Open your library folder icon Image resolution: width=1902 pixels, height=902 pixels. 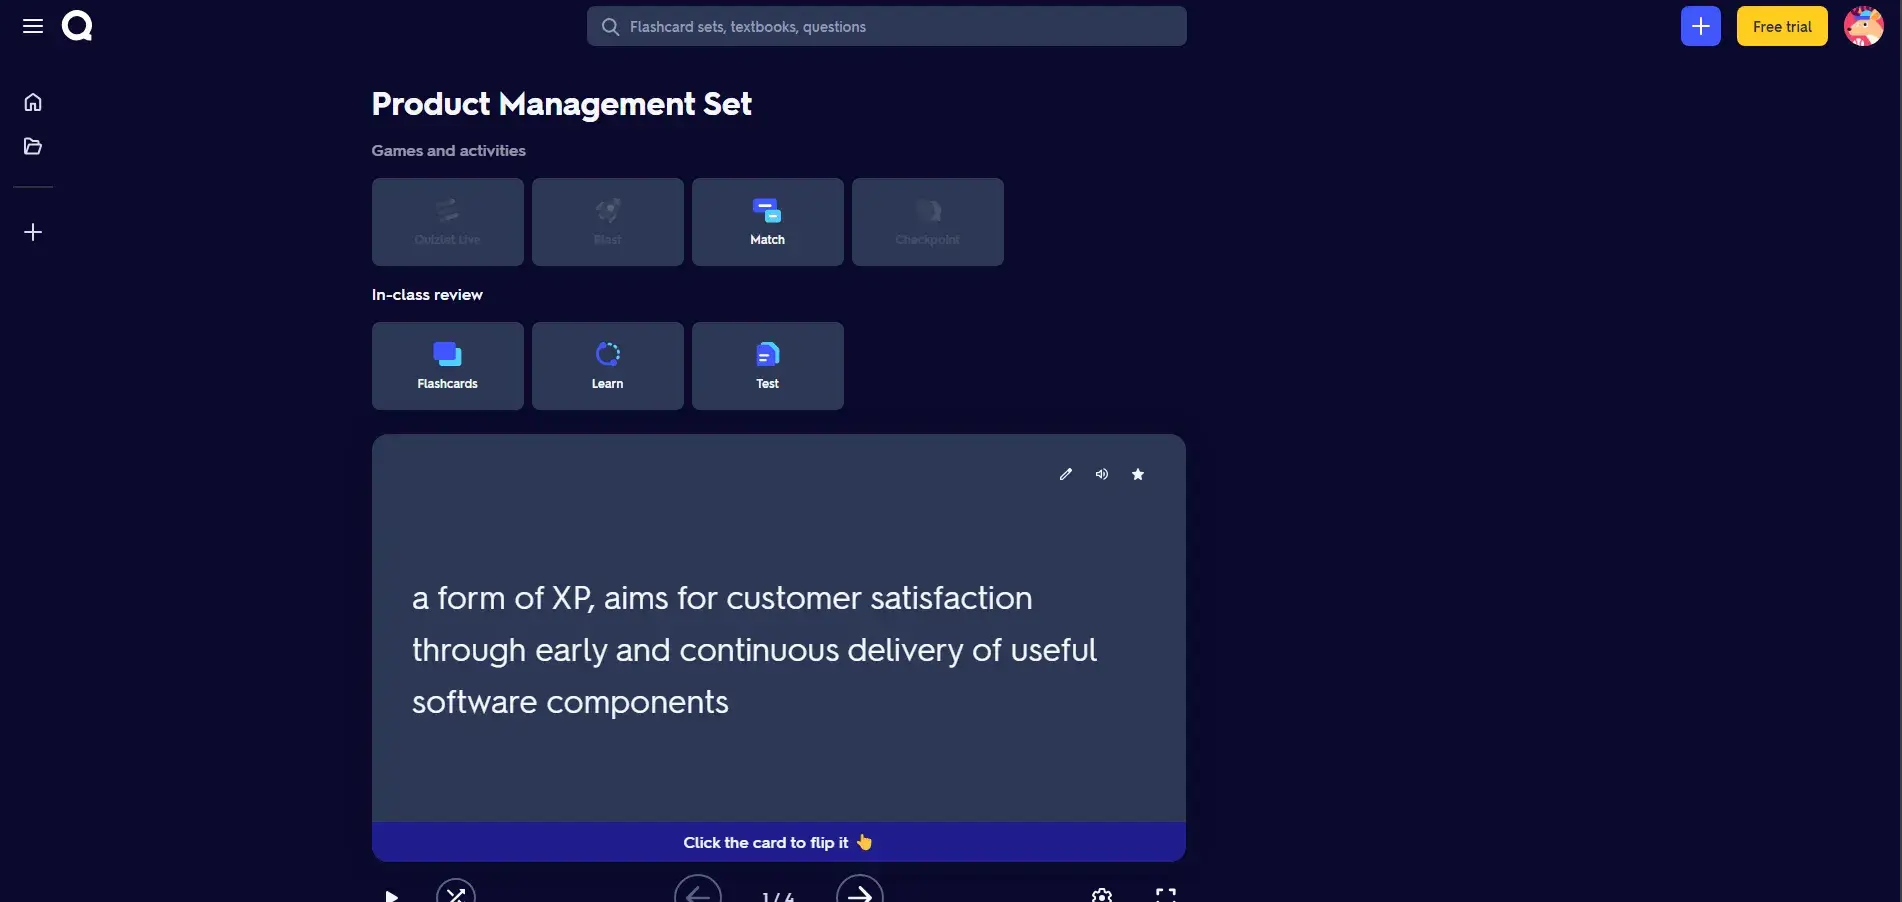coord(33,146)
